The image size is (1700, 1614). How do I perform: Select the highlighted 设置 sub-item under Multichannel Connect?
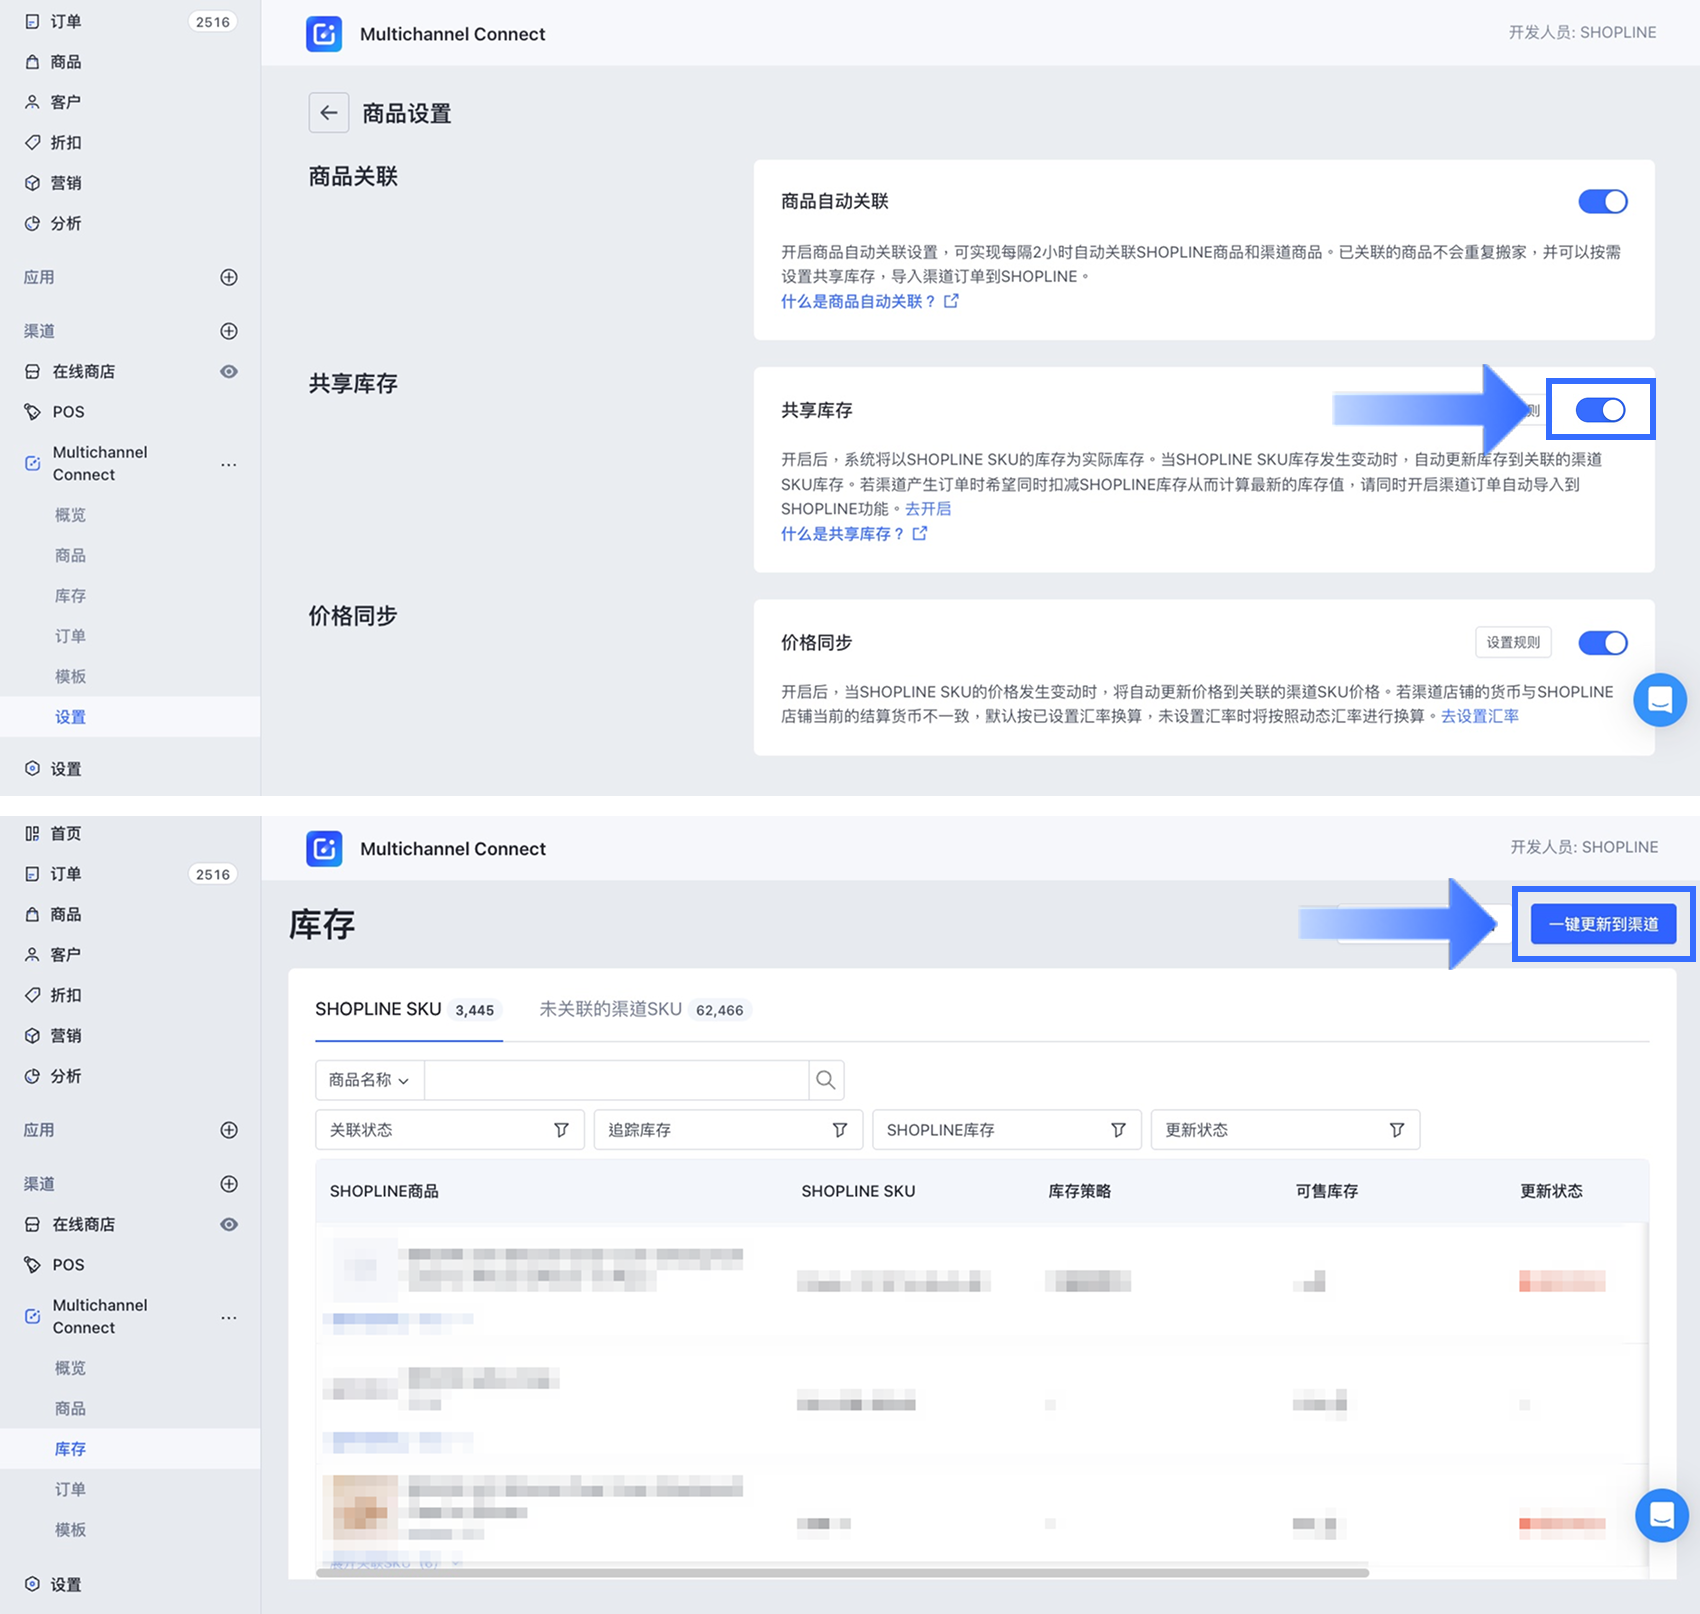pos(130,717)
